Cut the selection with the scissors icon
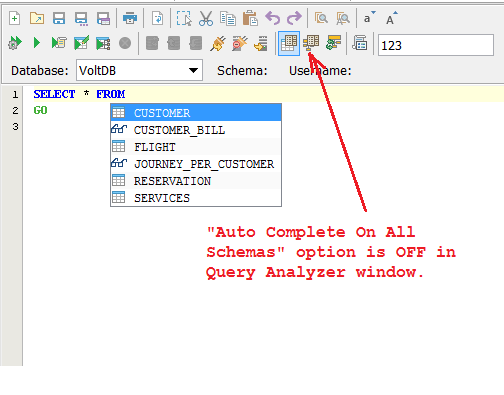The width and height of the screenshot is (504, 395). (206, 18)
